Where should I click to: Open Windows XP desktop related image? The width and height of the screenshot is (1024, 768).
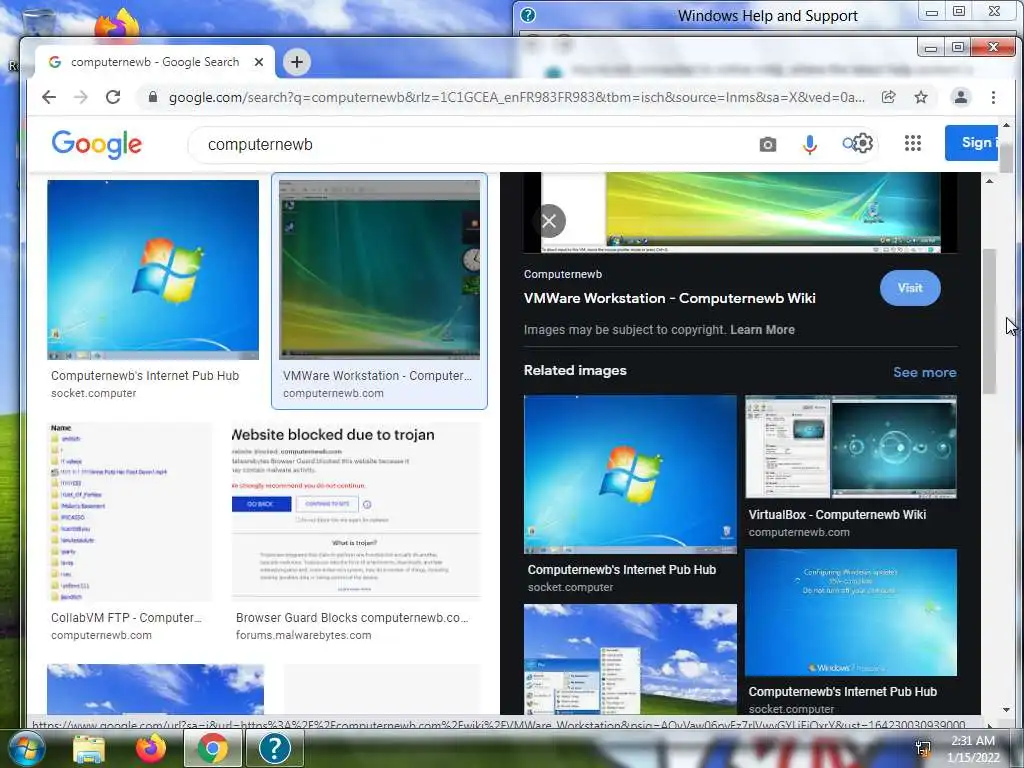(x=630, y=658)
